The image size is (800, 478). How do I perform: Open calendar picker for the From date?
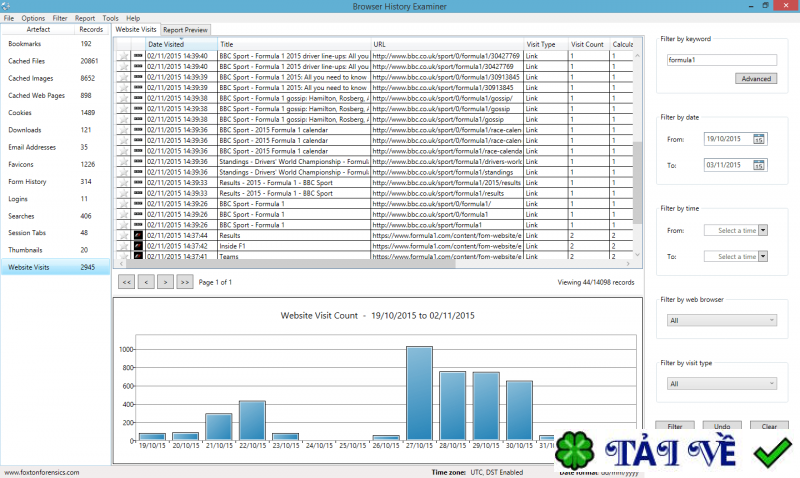click(x=759, y=139)
